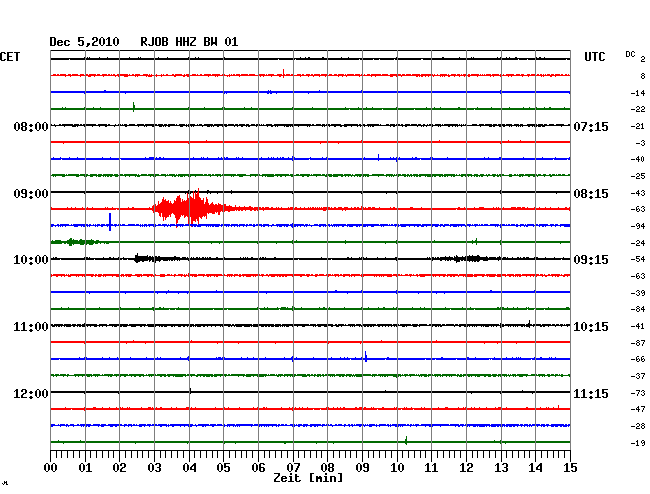Click the large red seismic event waveform
650x494 pixels.
pos(193,208)
